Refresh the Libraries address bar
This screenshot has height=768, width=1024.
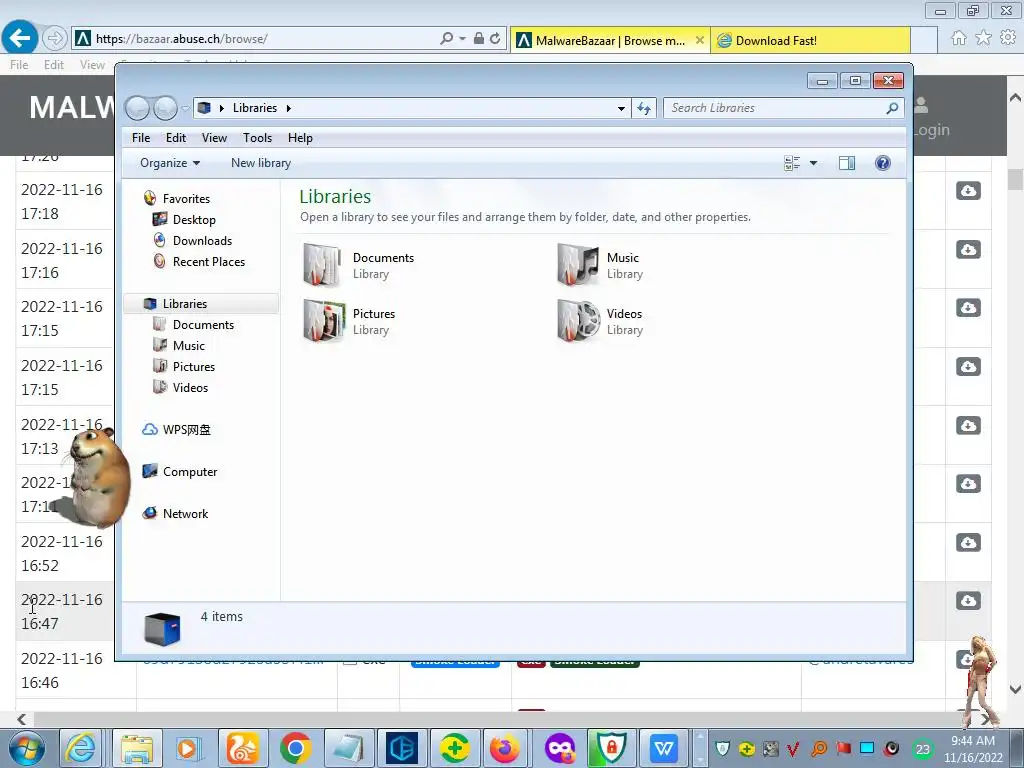(x=644, y=108)
